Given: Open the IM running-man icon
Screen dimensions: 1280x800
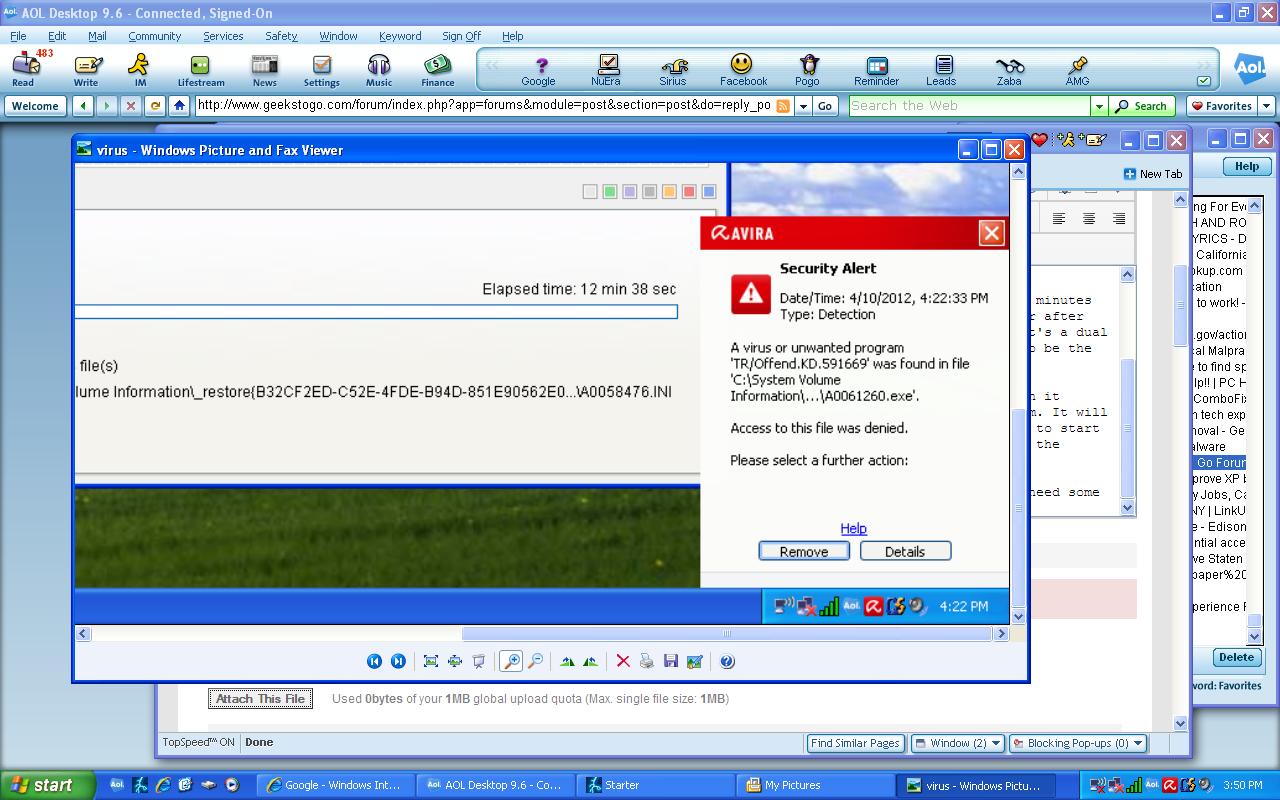Looking at the screenshot, I should (140, 68).
